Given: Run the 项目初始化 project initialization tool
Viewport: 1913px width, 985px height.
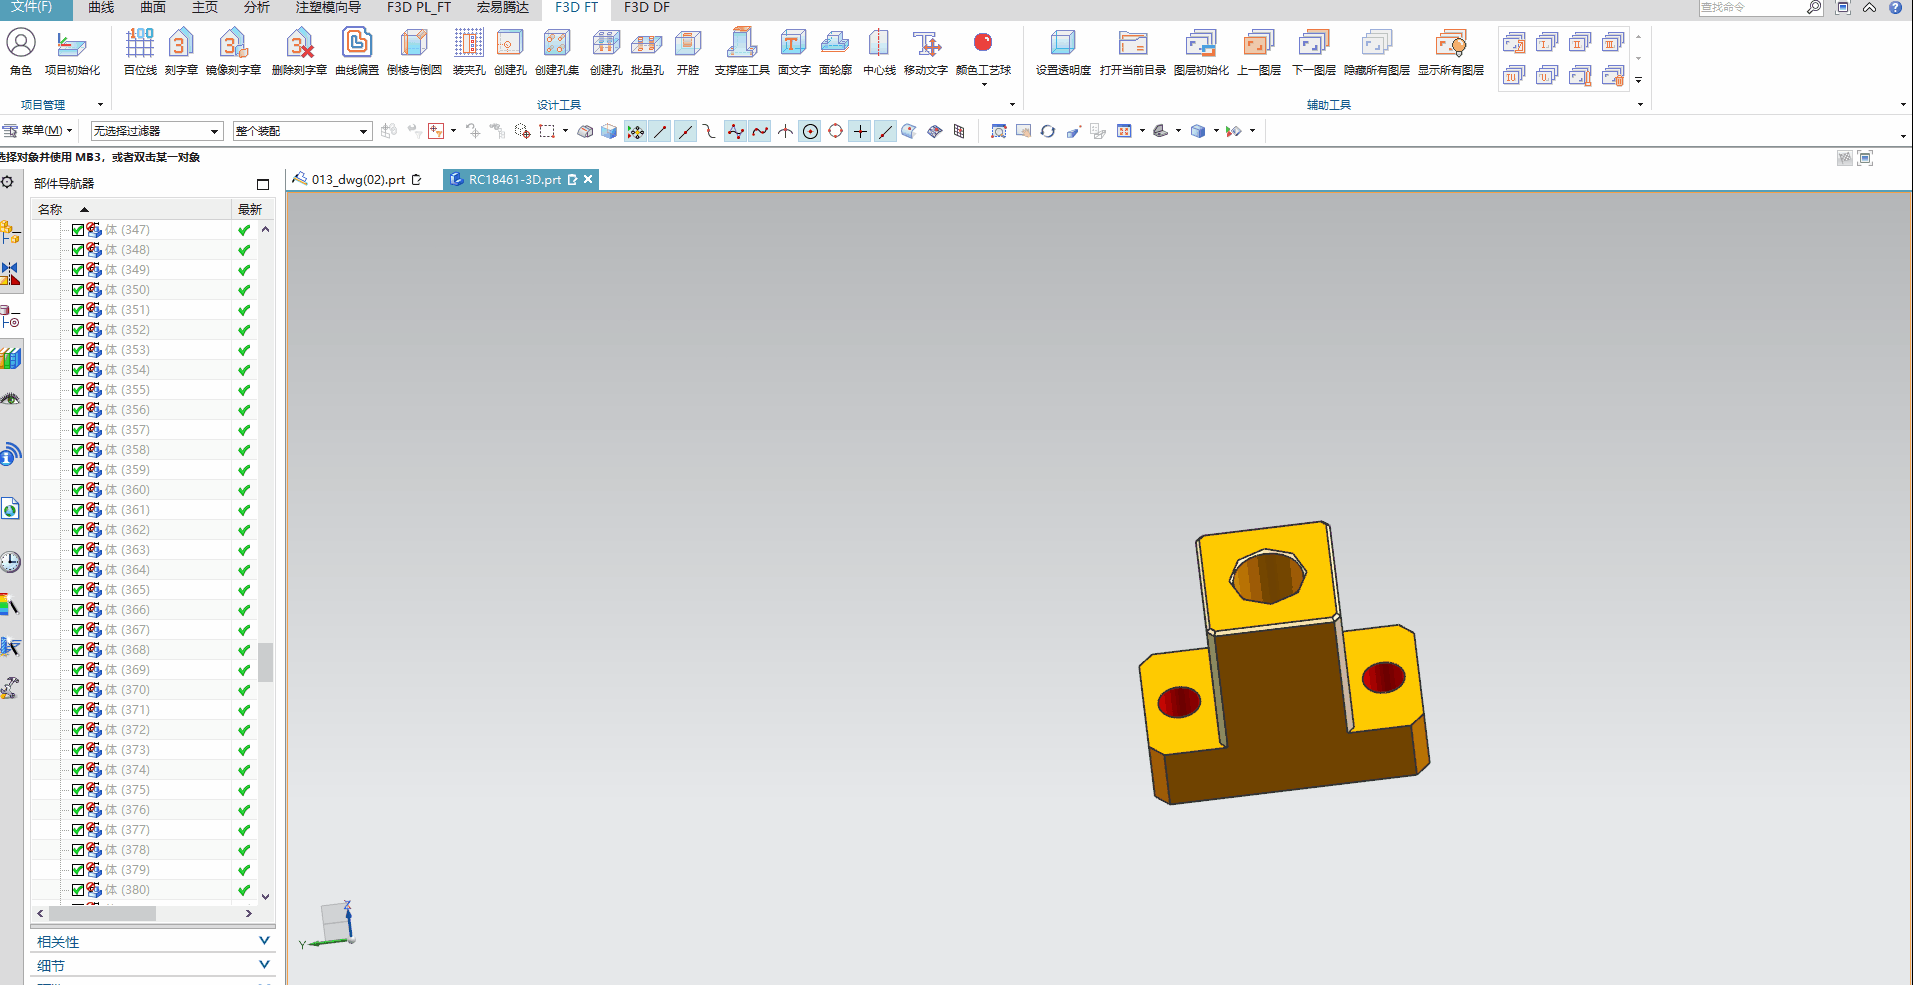Looking at the screenshot, I should click(x=72, y=51).
